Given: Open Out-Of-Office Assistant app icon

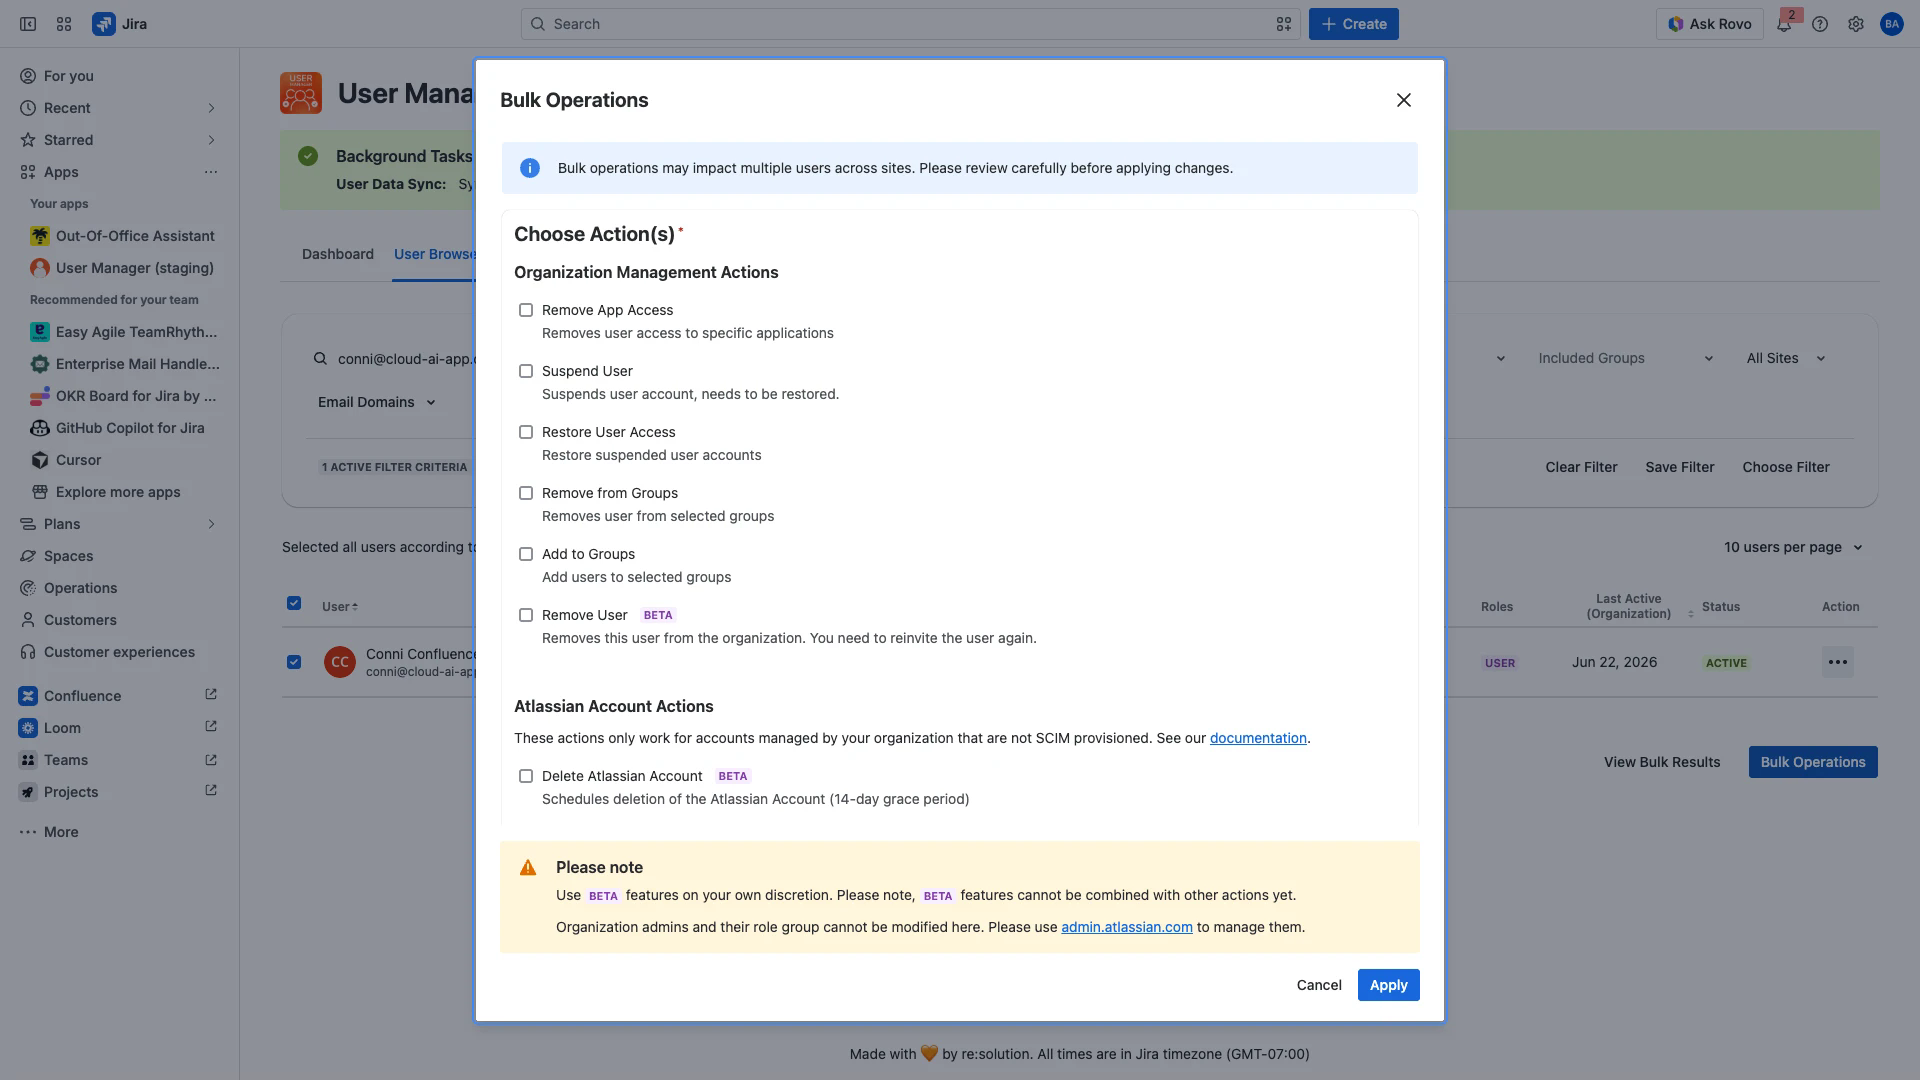Looking at the screenshot, I should [x=40, y=236].
